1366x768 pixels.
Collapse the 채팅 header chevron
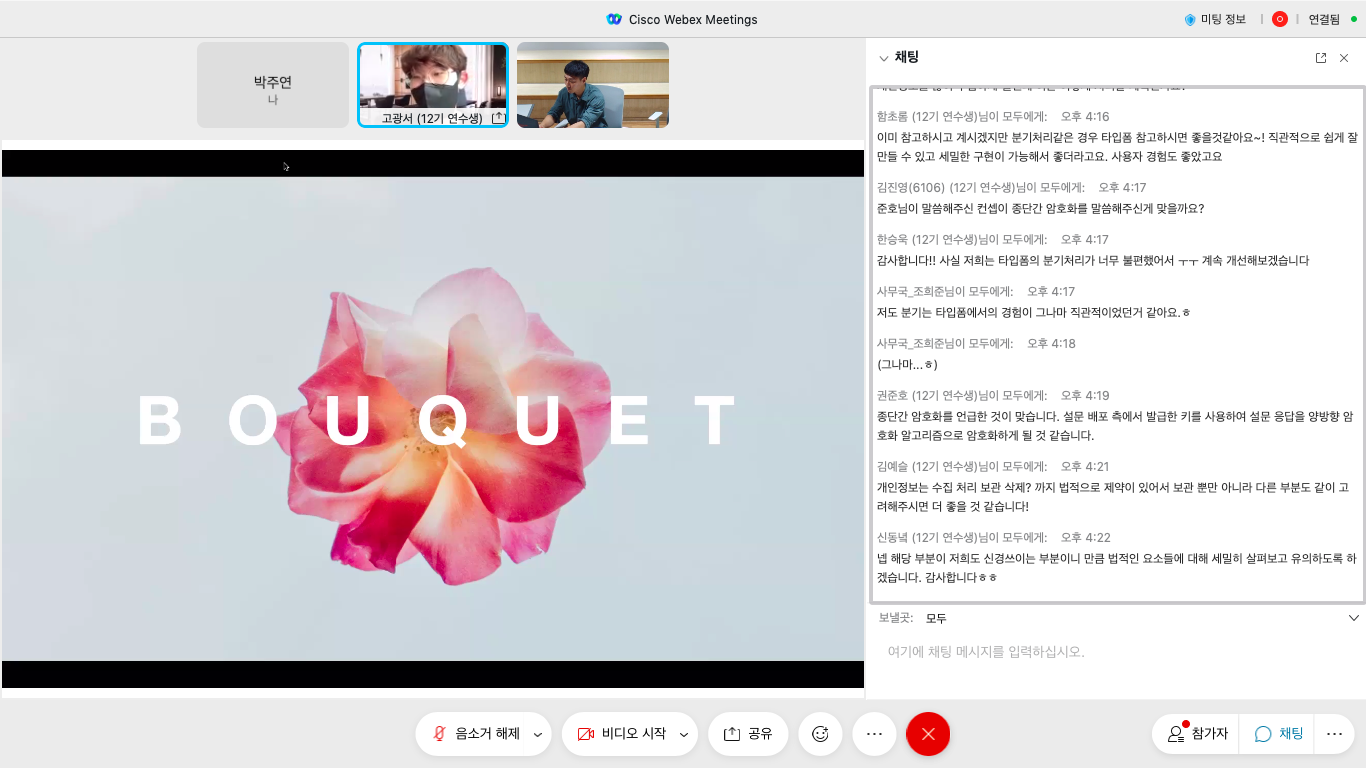tap(883, 58)
